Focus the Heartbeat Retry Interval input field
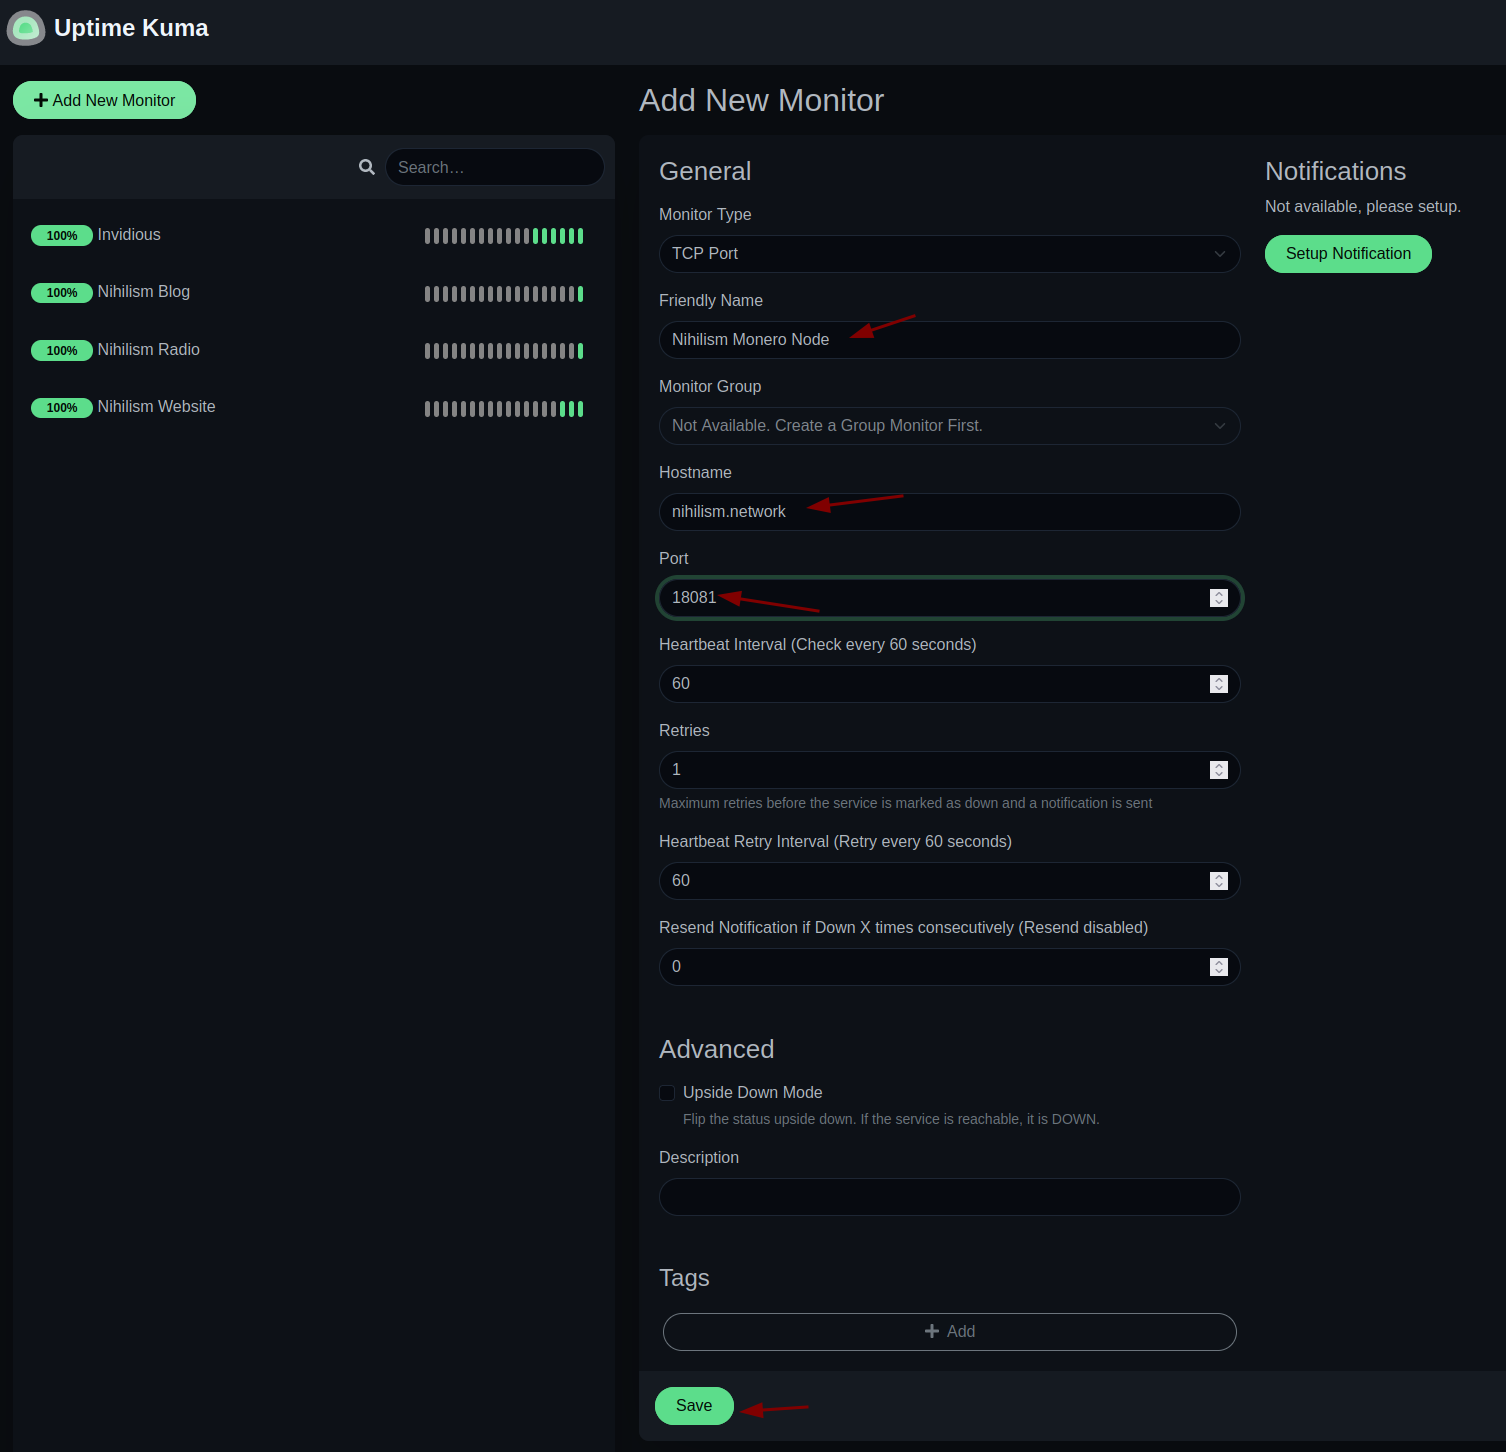The width and height of the screenshot is (1506, 1452). [x=949, y=881]
